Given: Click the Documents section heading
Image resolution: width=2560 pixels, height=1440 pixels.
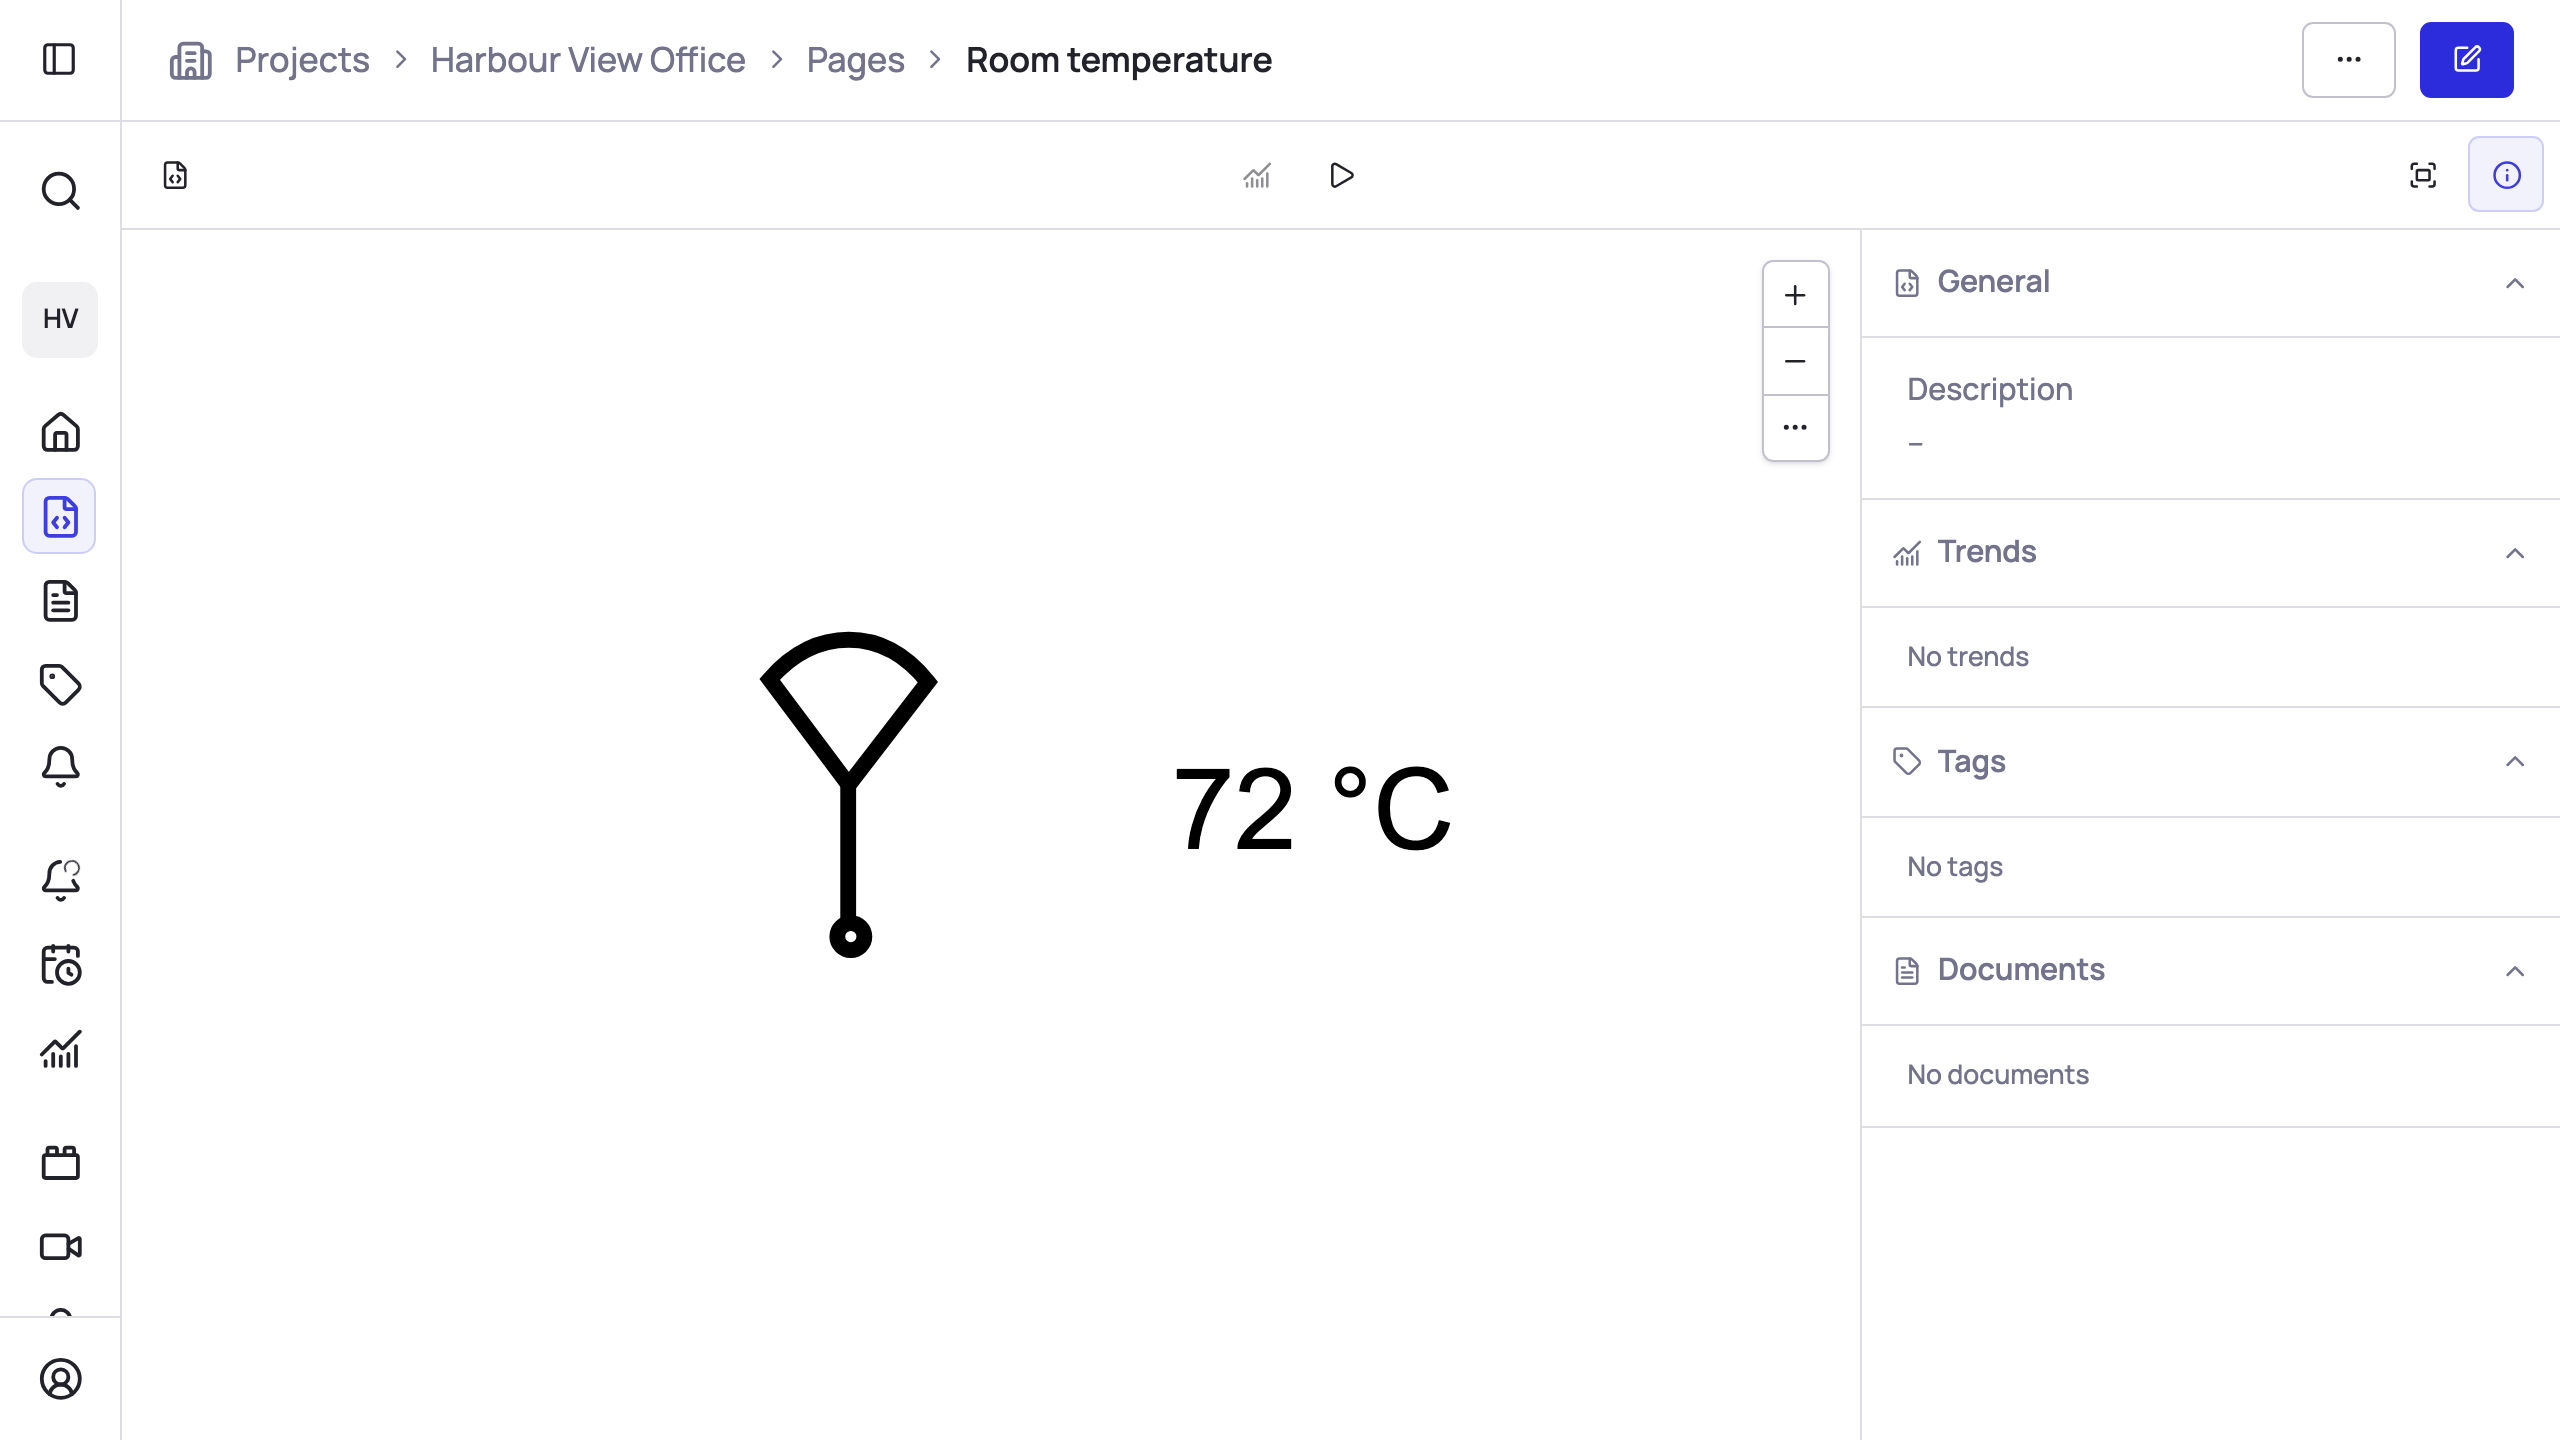Looking at the screenshot, I should 2020,970.
